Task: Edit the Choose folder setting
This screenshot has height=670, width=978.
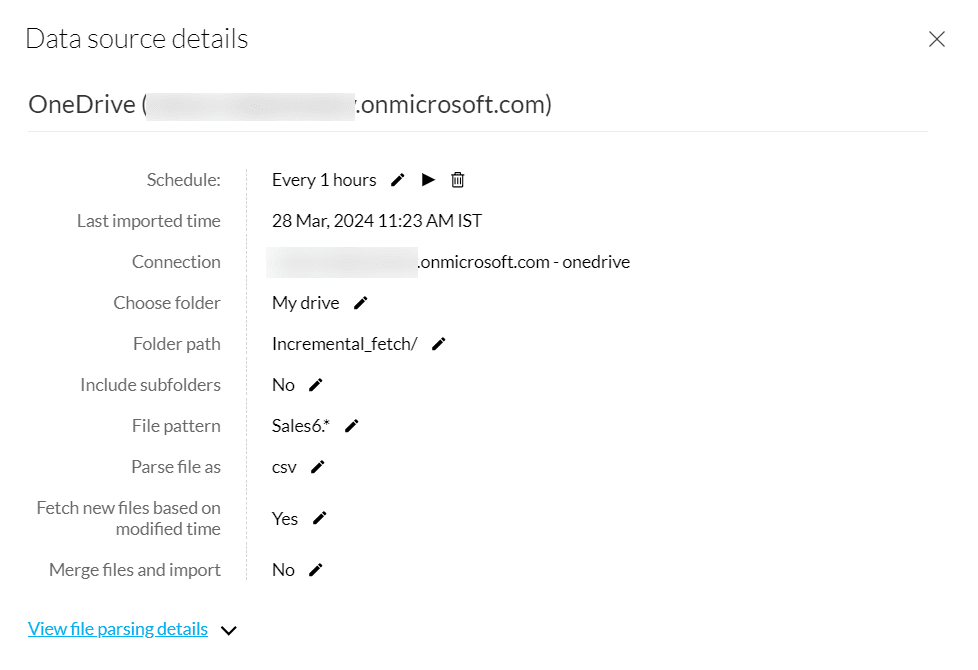Action: coord(361,303)
